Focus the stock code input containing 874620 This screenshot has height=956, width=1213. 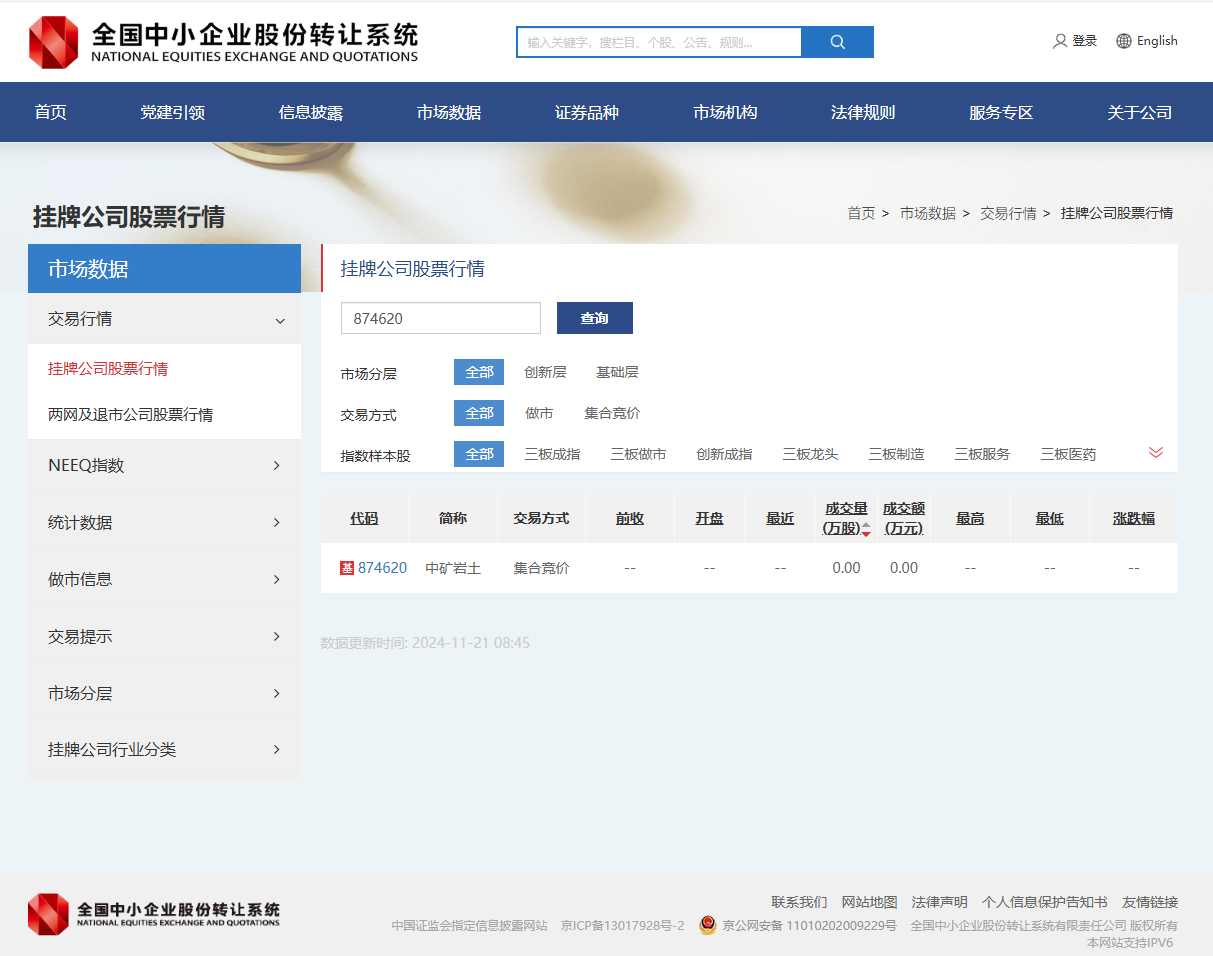pos(441,318)
